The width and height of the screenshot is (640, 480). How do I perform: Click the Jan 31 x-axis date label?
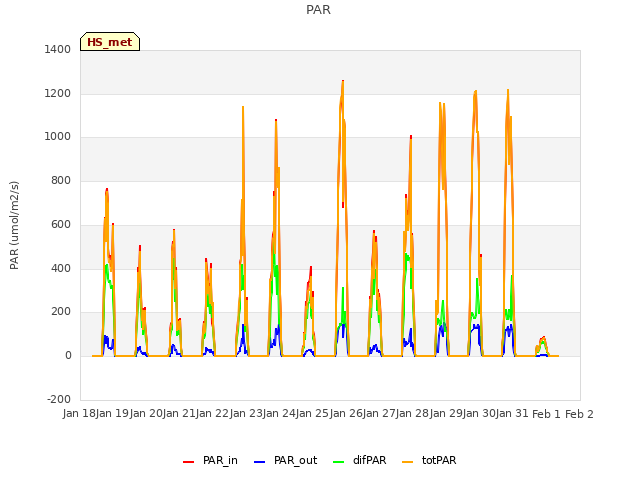pyautogui.click(x=512, y=414)
